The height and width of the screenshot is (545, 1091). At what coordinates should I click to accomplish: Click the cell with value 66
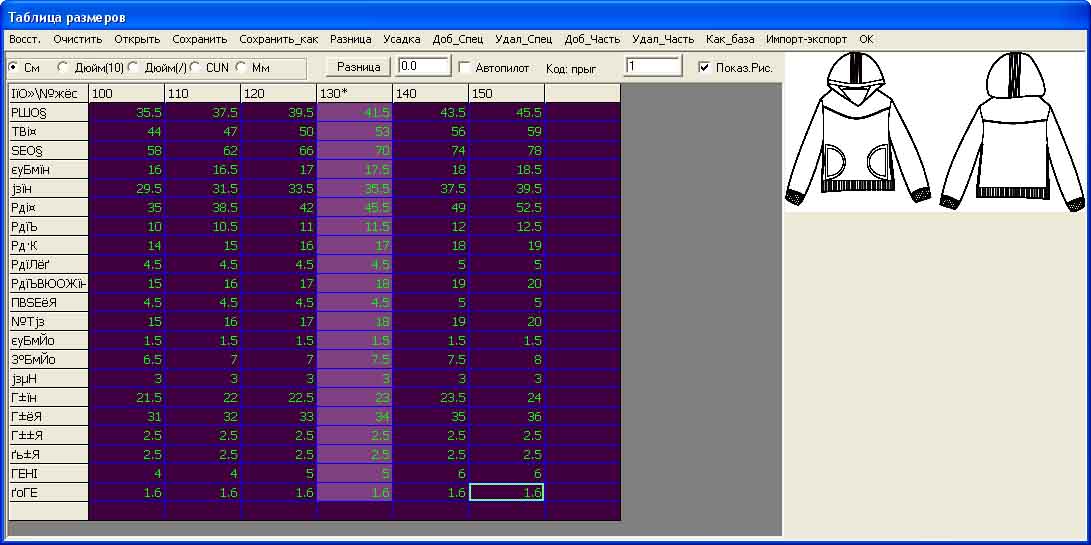278,150
